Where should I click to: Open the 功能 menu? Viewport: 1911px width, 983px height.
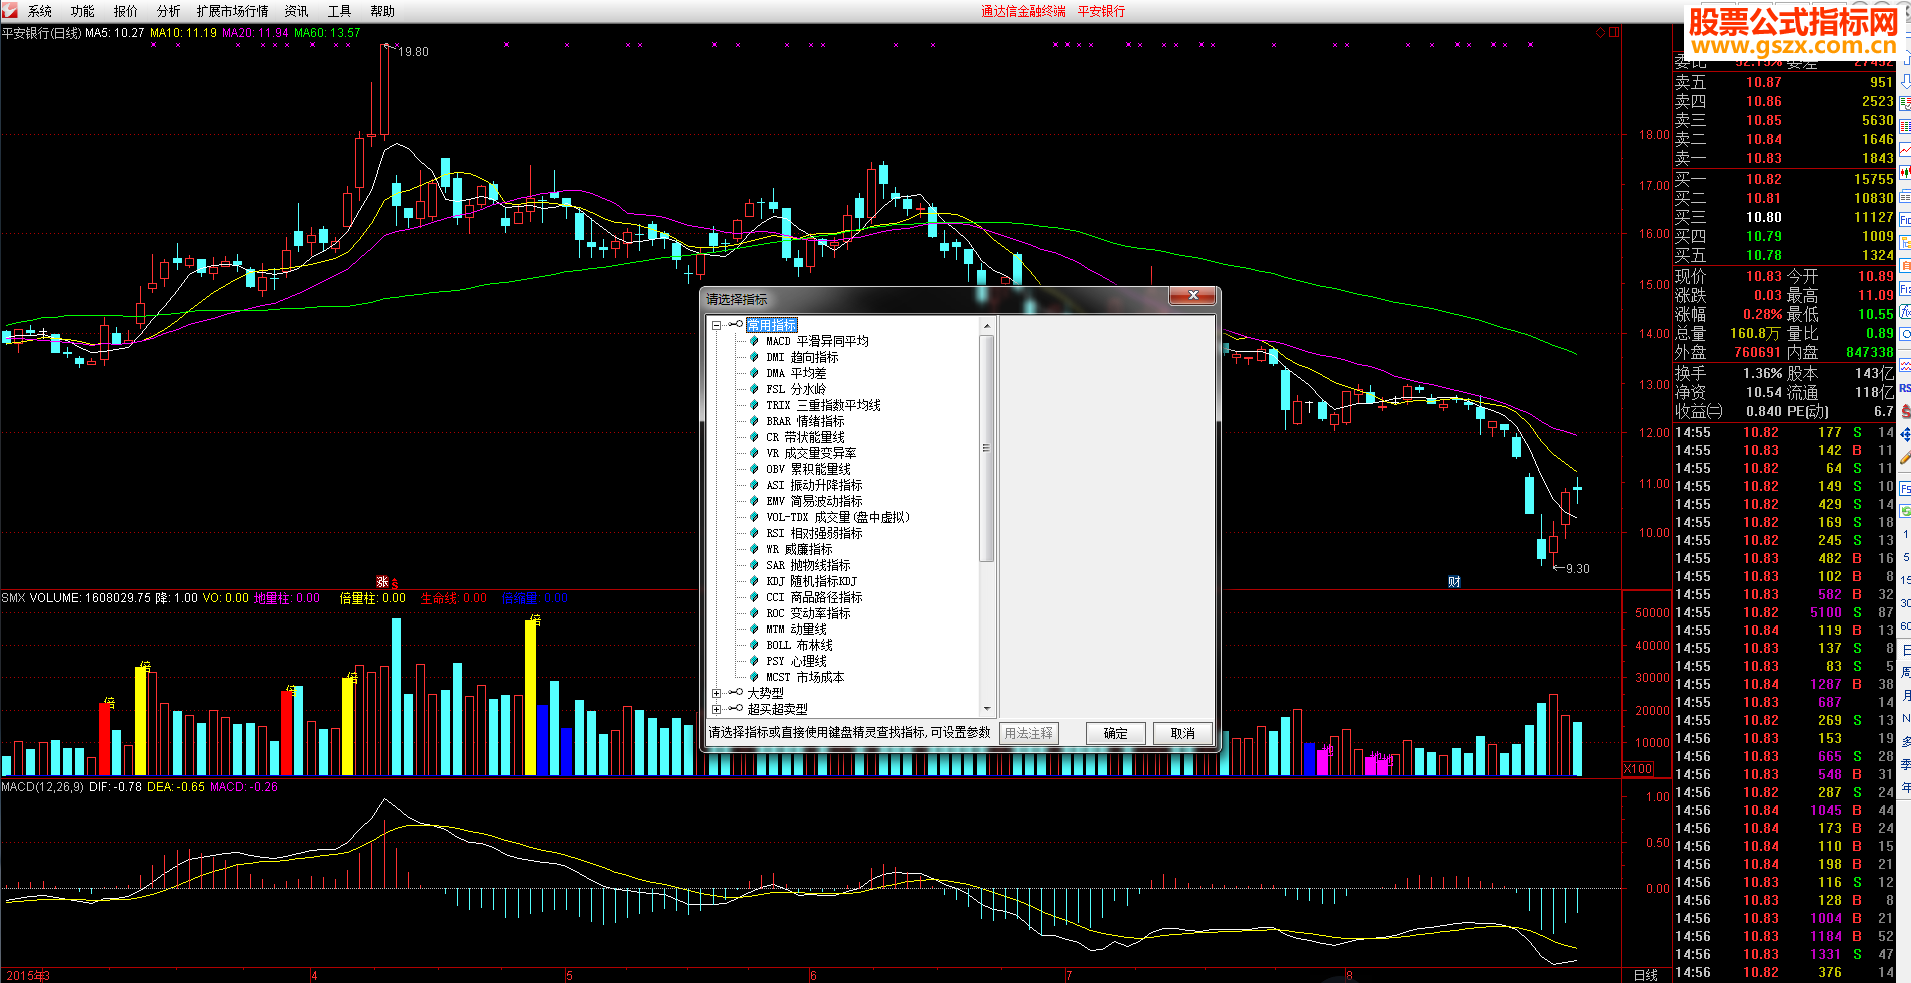83,11
